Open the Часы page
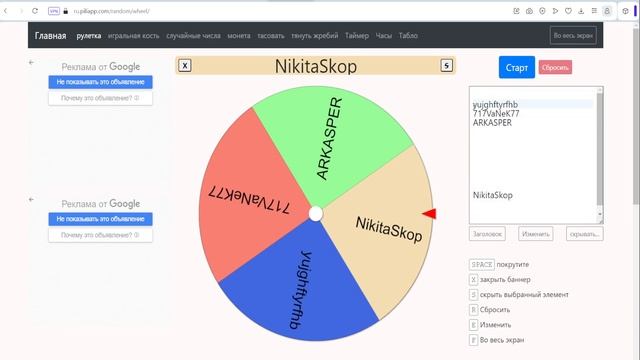 point(384,36)
